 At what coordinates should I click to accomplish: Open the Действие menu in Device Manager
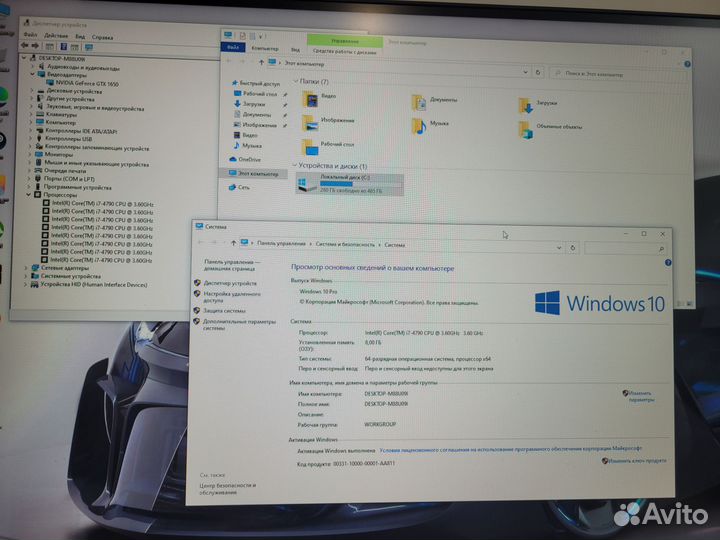click(56, 36)
